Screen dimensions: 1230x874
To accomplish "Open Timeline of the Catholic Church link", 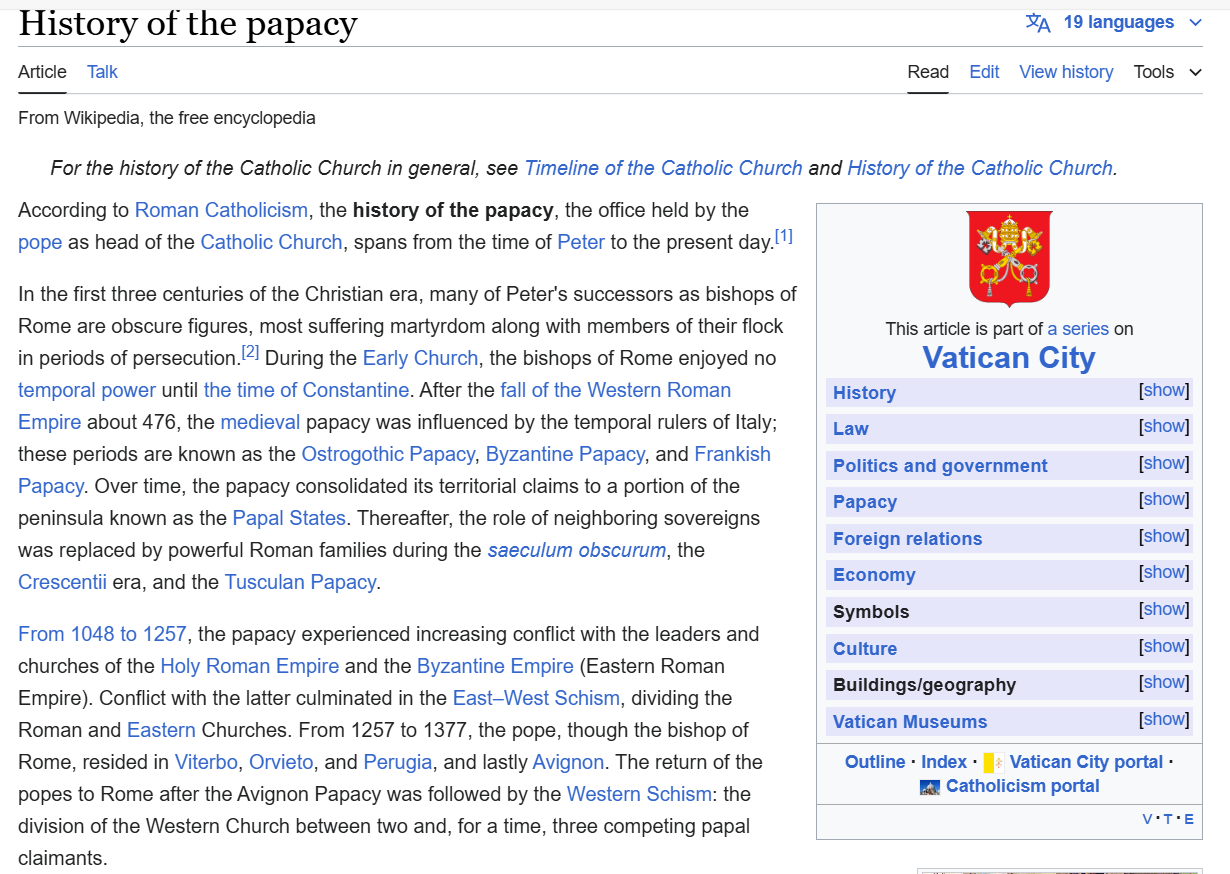I will tap(663, 168).
